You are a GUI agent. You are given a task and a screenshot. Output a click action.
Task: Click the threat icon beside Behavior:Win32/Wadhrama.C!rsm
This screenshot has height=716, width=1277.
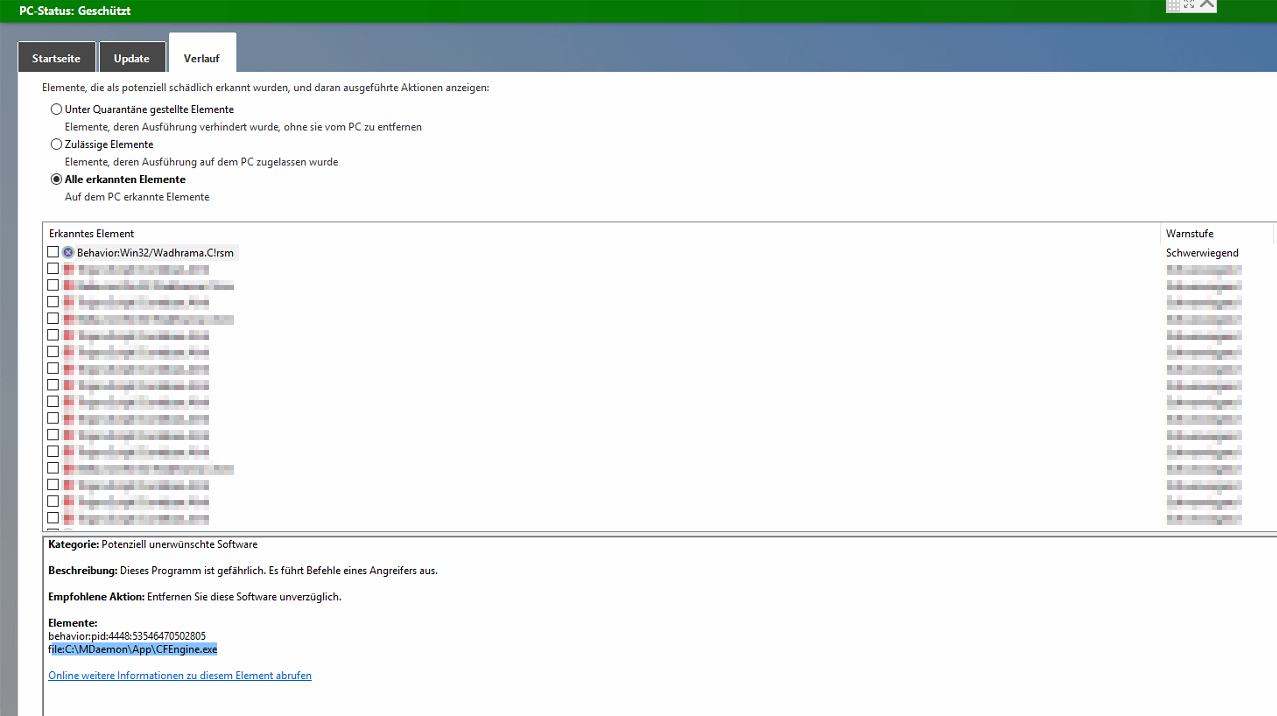pyautogui.click(x=68, y=253)
